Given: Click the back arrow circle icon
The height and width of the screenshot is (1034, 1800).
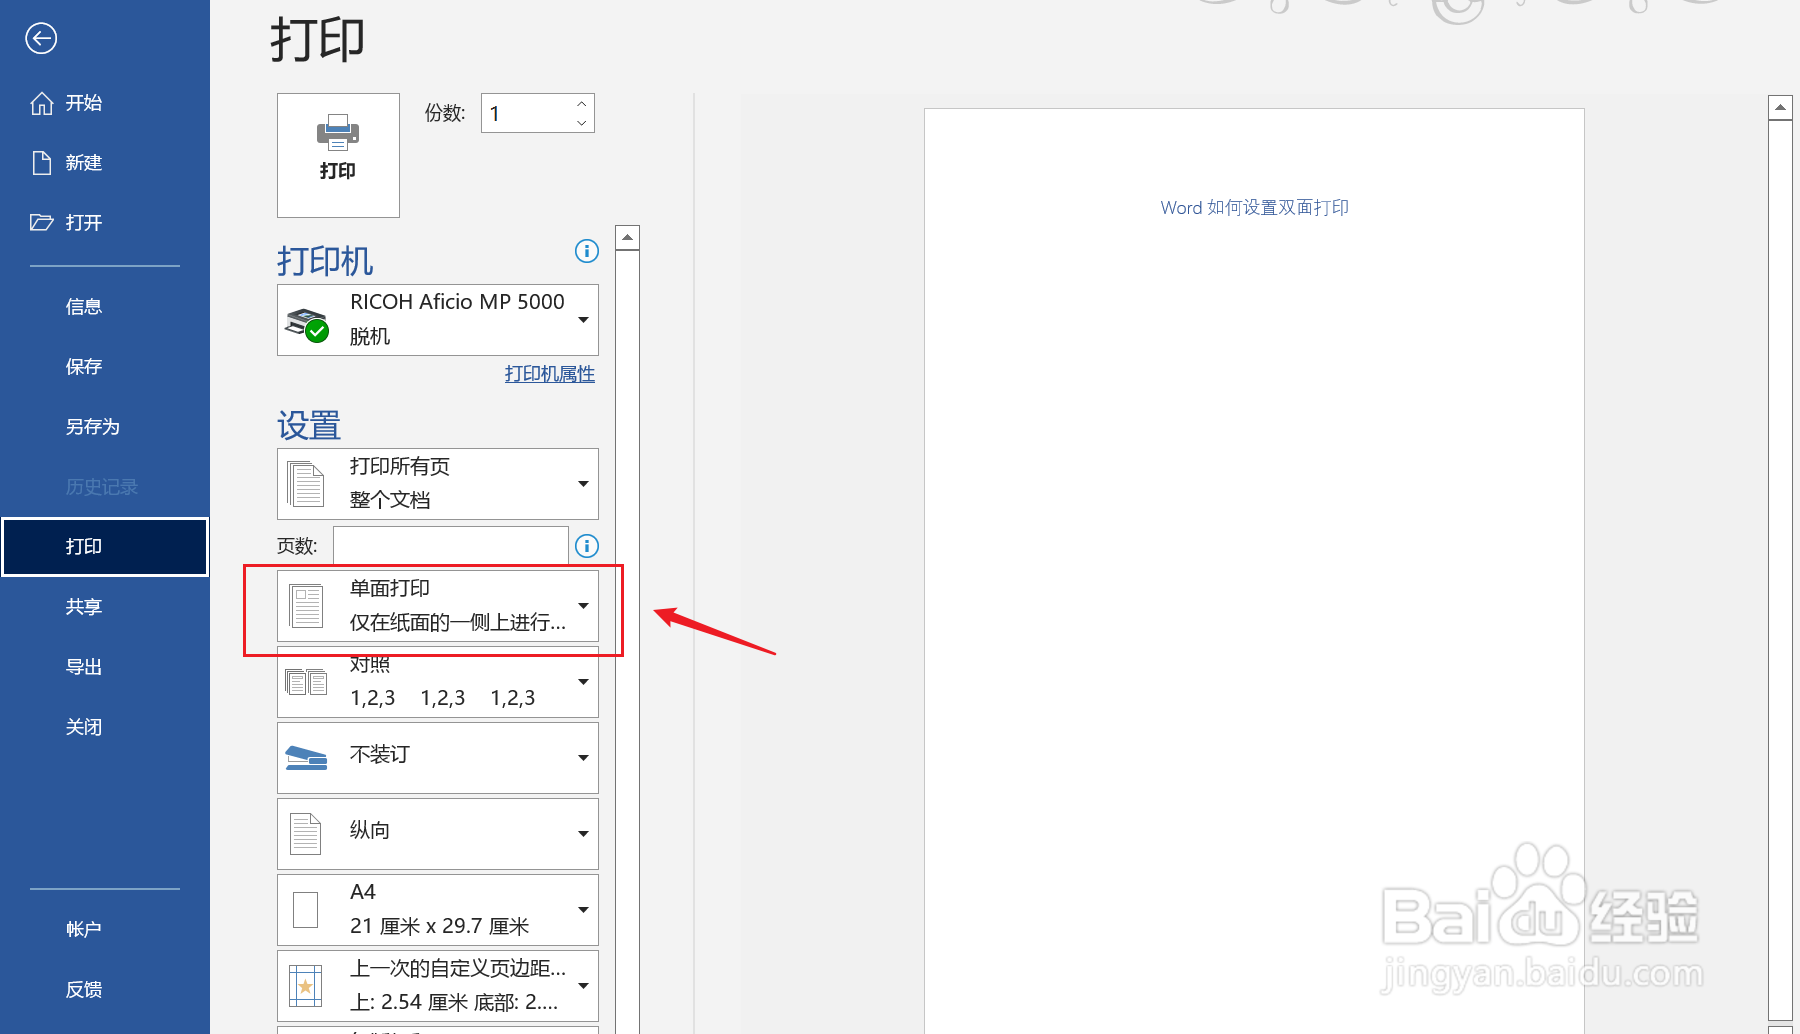Looking at the screenshot, I should click(41, 39).
